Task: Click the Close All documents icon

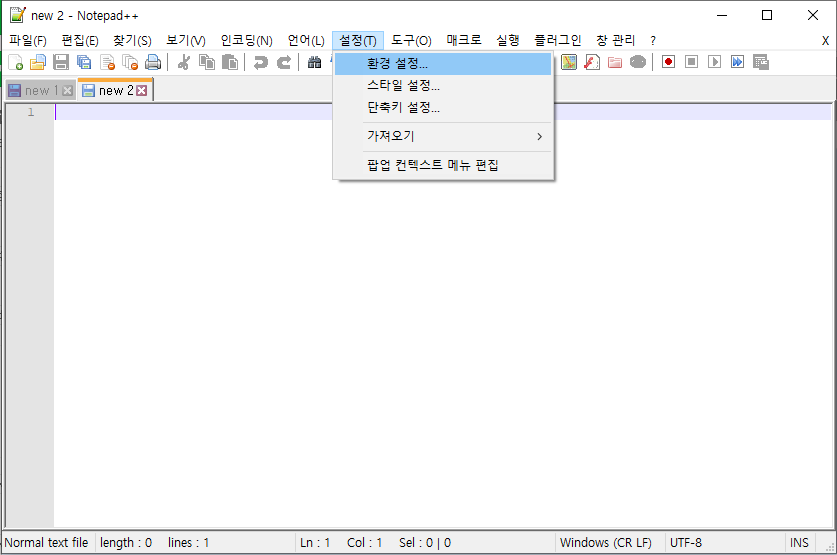Action: (130, 62)
